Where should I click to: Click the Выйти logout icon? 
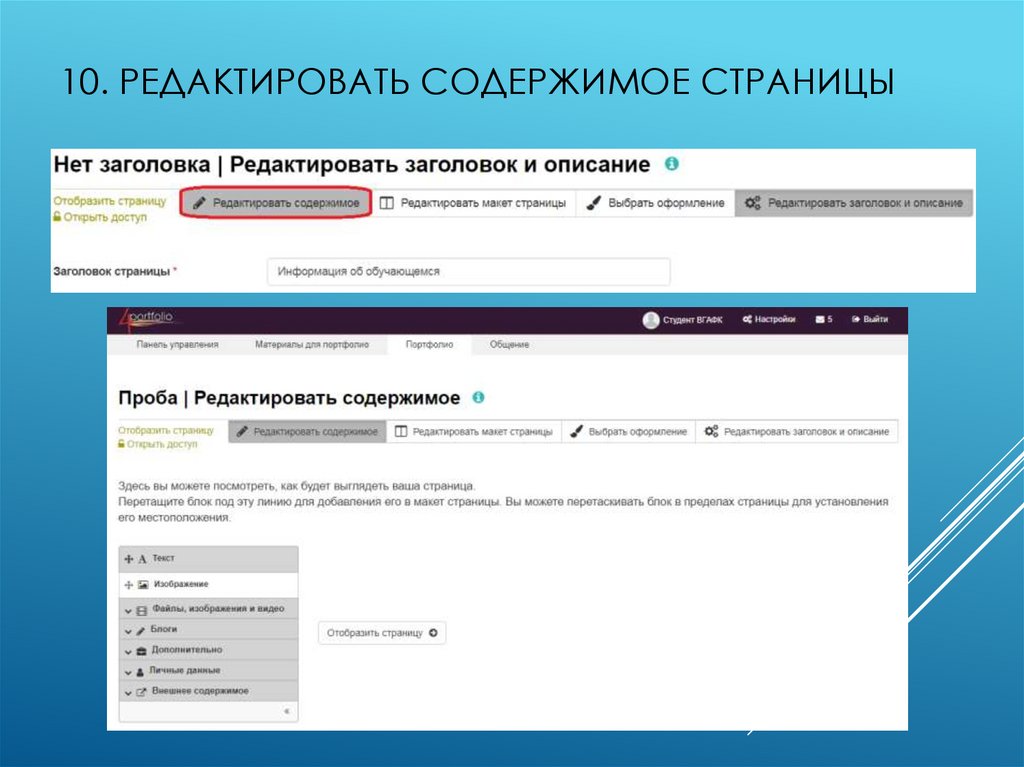pos(856,319)
